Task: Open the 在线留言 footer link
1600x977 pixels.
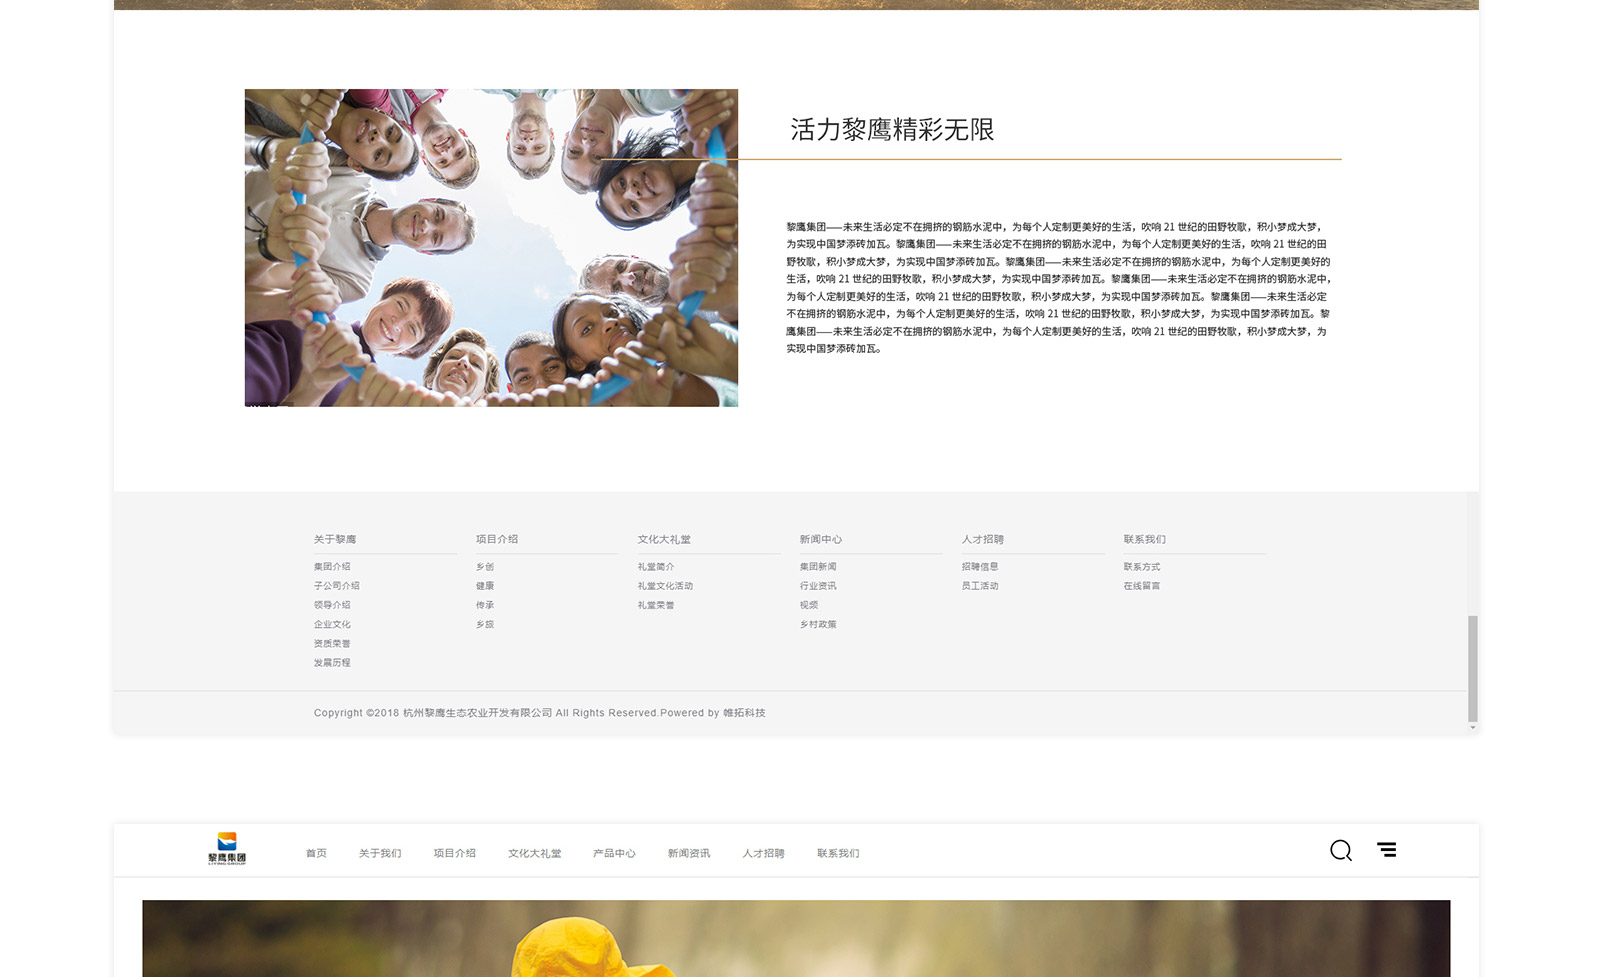Action: pyautogui.click(x=1142, y=586)
